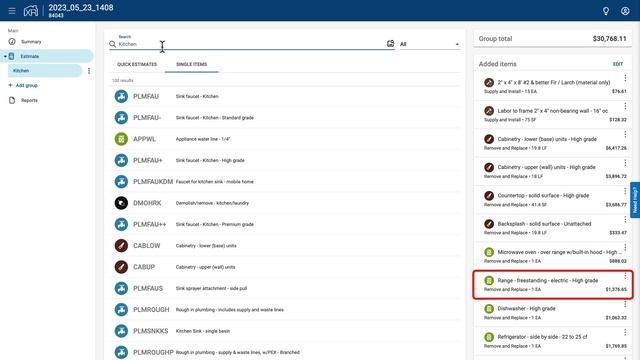The height and width of the screenshot is (360, 640).
Task: Click the PLMFAUS plumbing icon
Action: click(x=121, y=288)
